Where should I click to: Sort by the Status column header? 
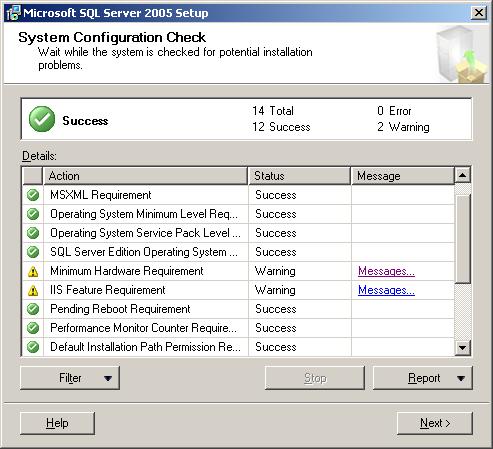click(x=299, y=176)
